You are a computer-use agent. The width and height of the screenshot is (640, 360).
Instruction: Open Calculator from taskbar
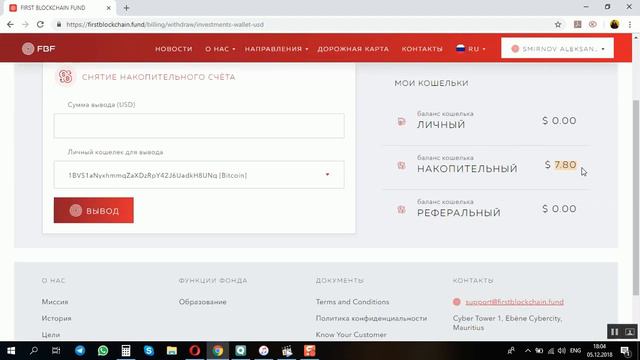pos(126,351)
